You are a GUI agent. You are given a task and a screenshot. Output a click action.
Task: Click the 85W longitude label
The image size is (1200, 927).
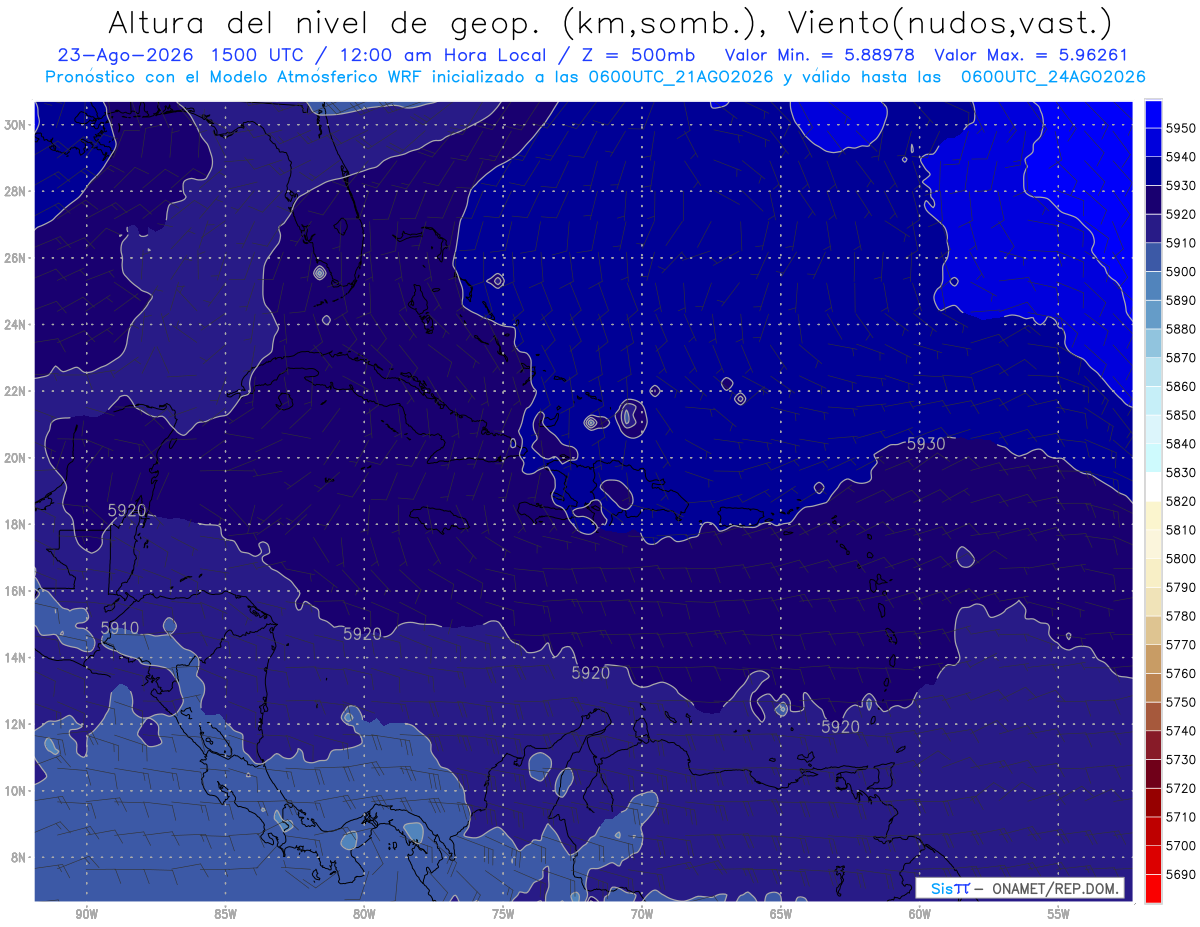tap(225, 915)
